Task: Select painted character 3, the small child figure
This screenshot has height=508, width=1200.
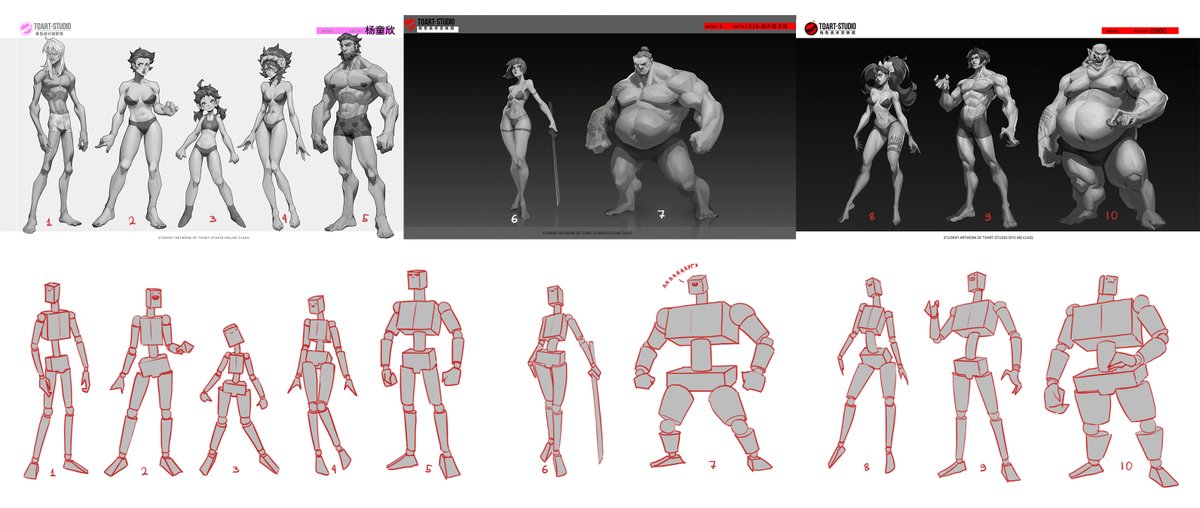Action: tap(210, 153)
